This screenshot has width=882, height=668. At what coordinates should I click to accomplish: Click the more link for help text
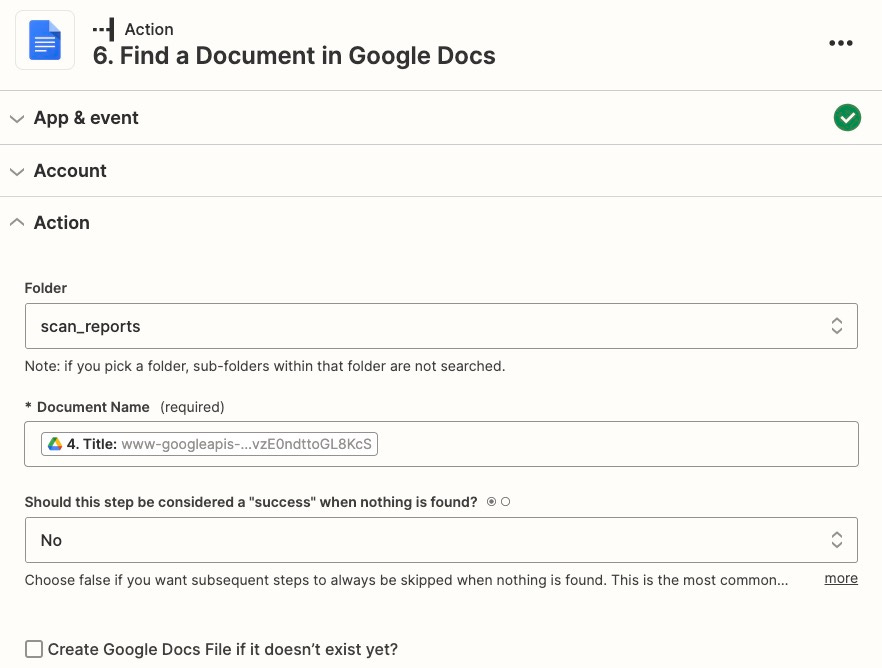(841, 579)
